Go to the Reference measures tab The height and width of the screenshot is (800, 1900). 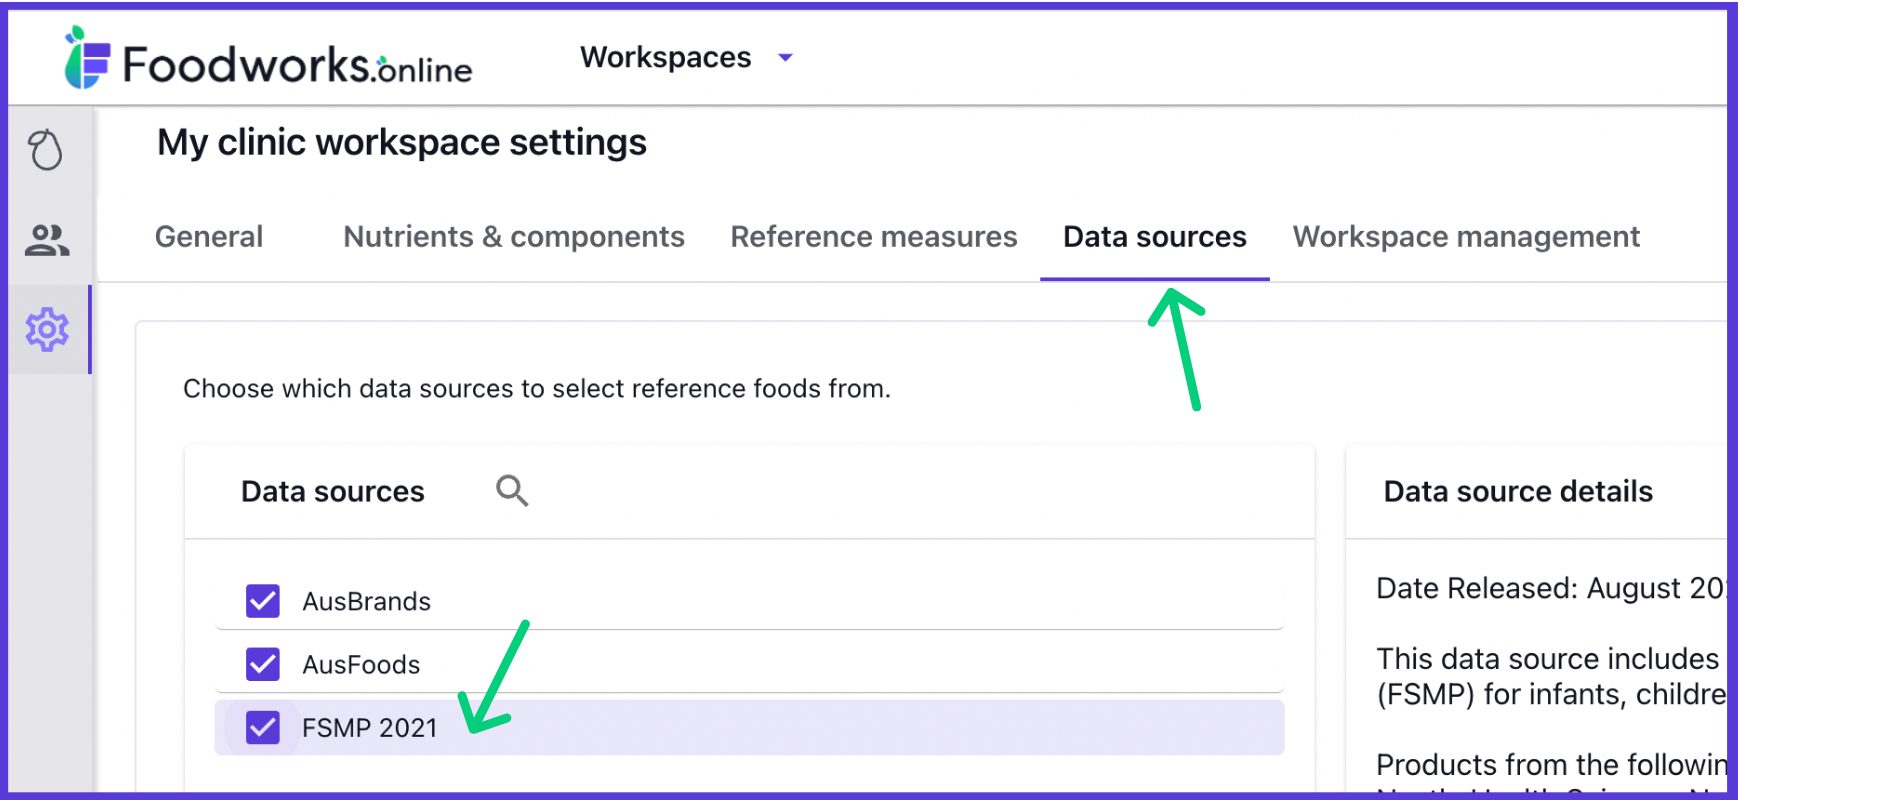(x=874, y=237)
